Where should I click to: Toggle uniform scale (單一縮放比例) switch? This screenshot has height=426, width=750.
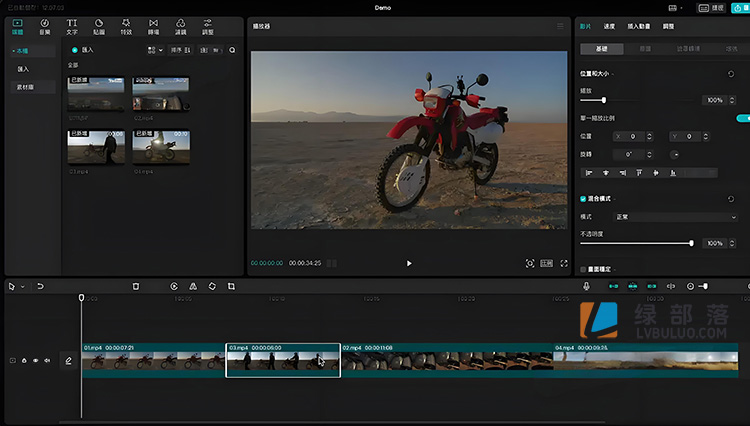coord(743,118)
